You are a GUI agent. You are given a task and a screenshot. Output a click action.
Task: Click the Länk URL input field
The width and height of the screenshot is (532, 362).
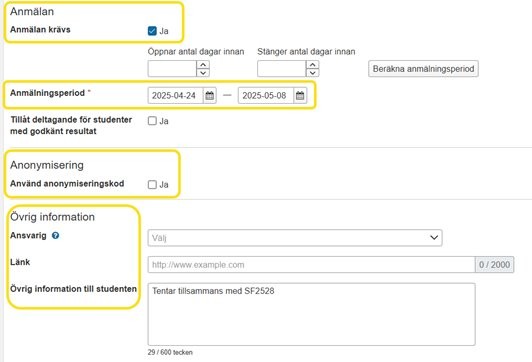tap(311, 265)
